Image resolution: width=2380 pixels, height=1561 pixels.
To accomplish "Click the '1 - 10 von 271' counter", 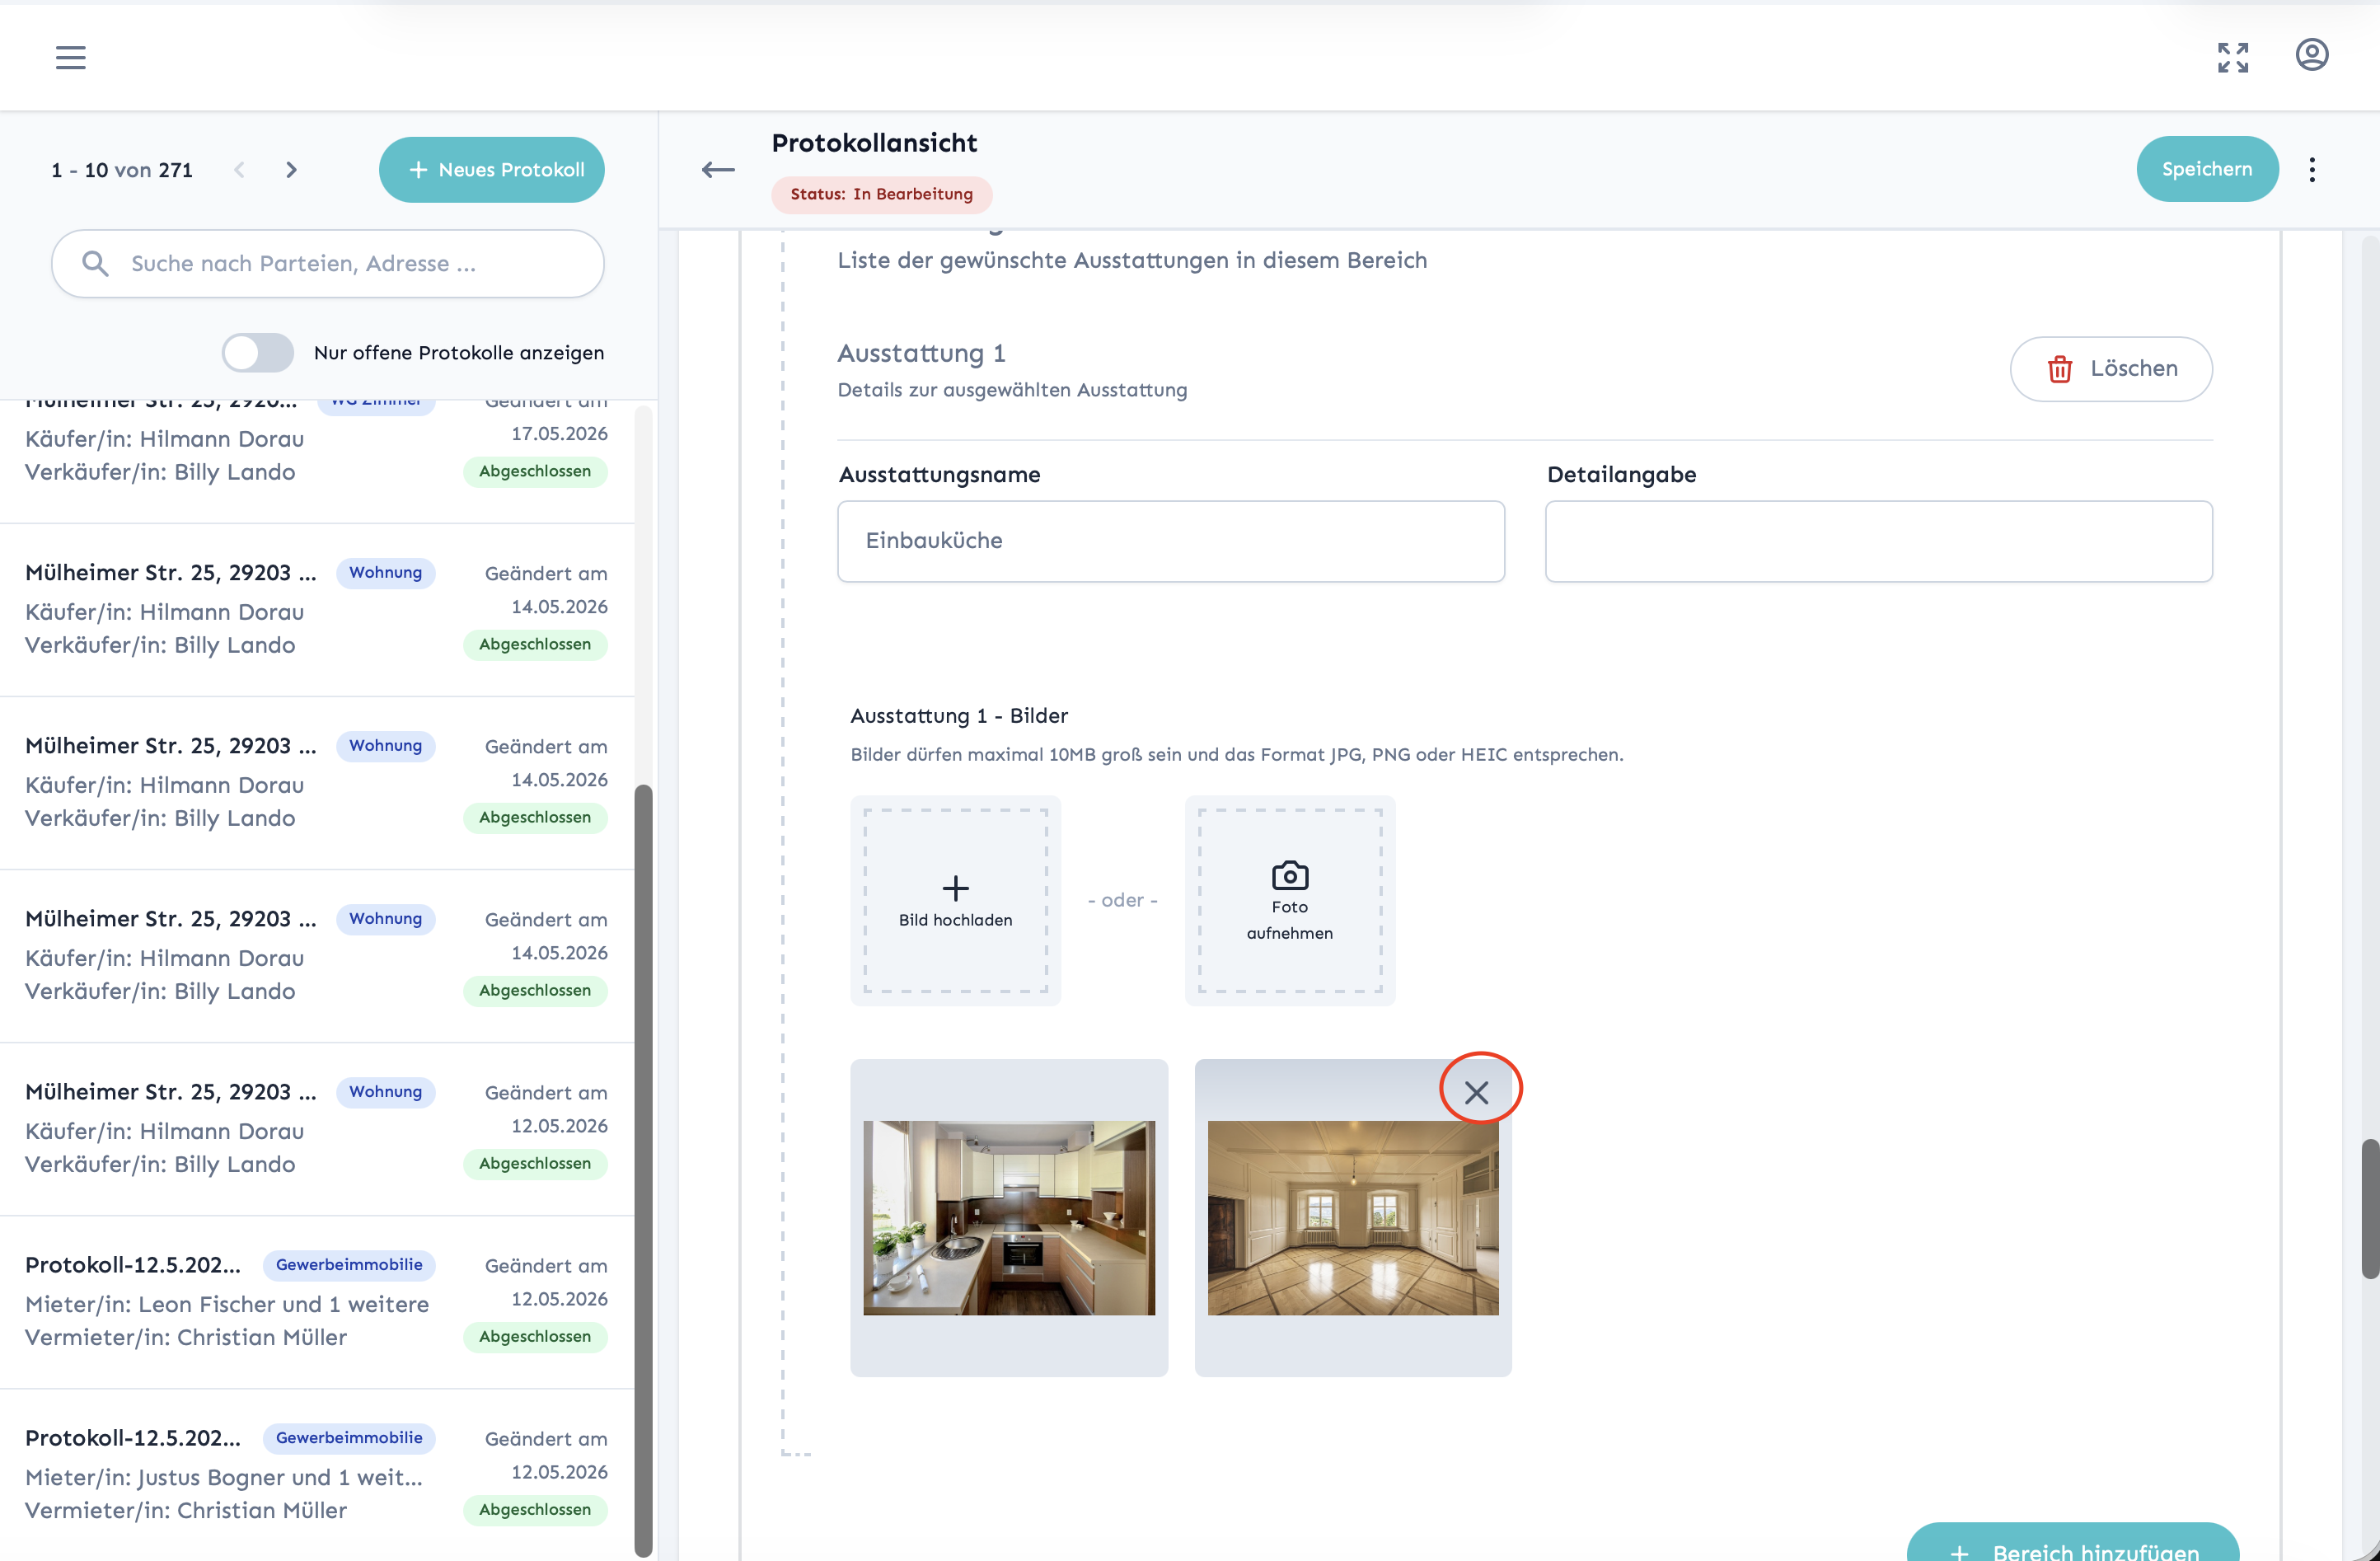I will tap(122, 170).
